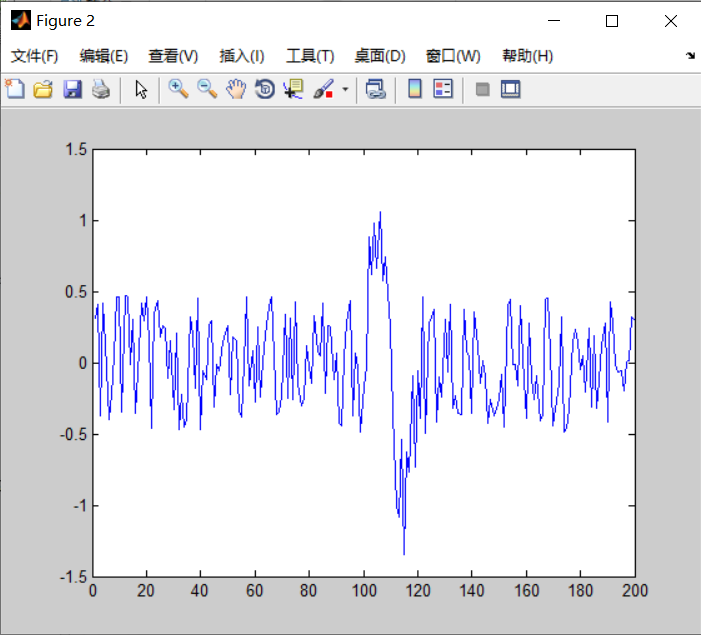Activate the Rotate 3D tool
The width and height of the screenshot is (701, 635).
coord(265,89)
